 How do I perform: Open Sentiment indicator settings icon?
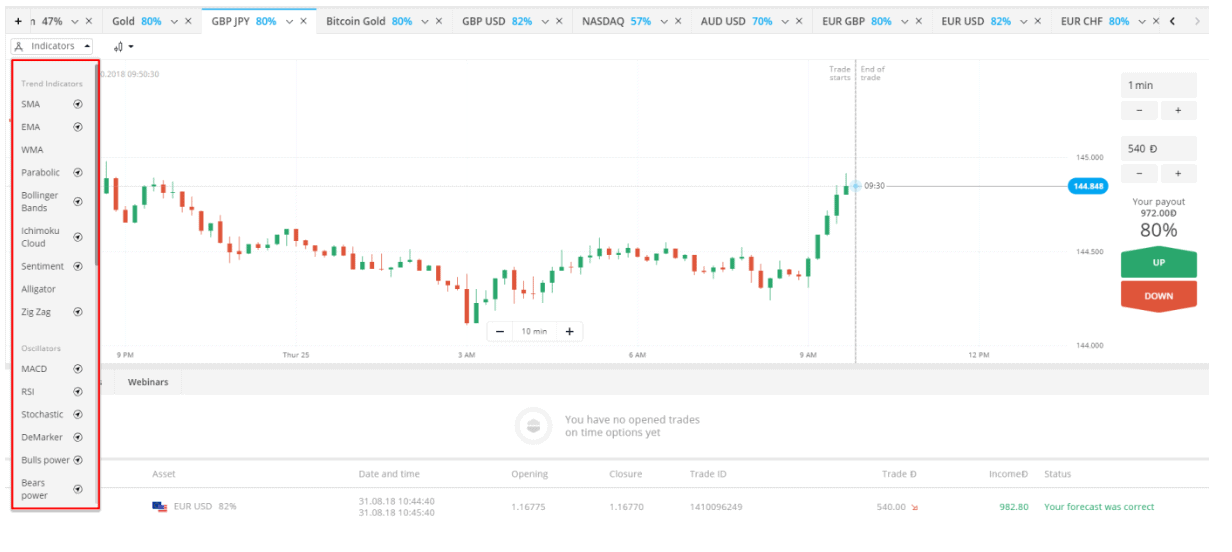tap(78, 266)
